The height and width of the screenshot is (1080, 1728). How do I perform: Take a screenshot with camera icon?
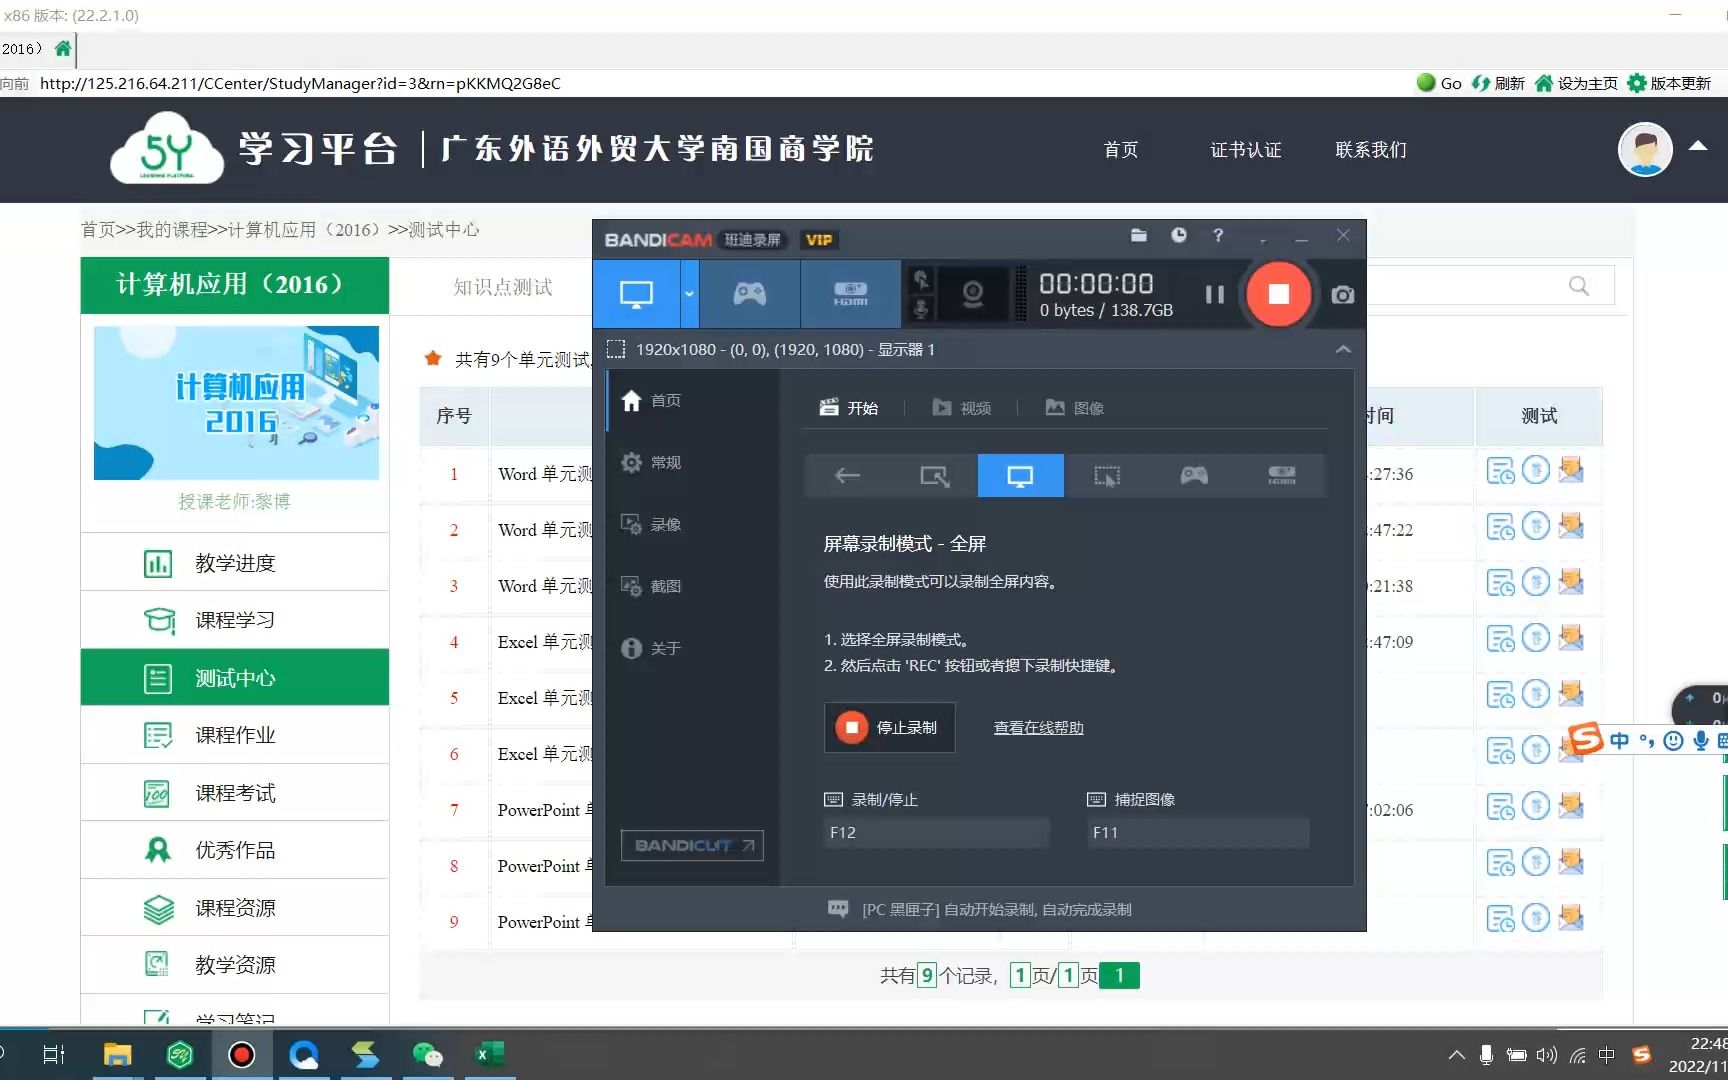pos(1343,294)
